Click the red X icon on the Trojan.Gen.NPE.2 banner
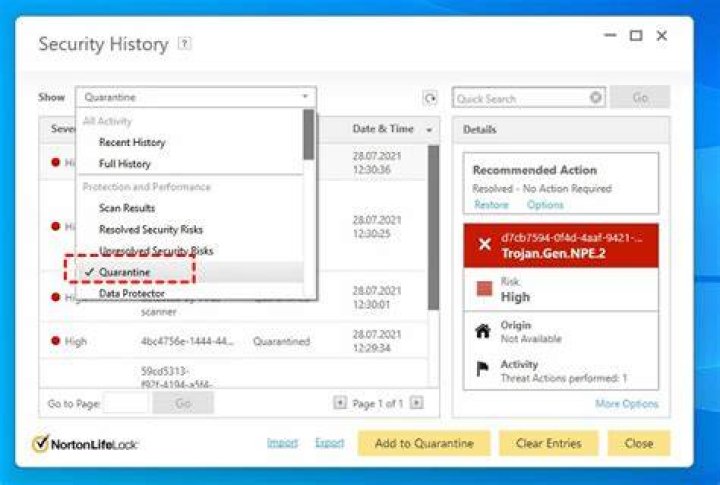This screenshot has width=720, height=485. click(x=485, y=244)
